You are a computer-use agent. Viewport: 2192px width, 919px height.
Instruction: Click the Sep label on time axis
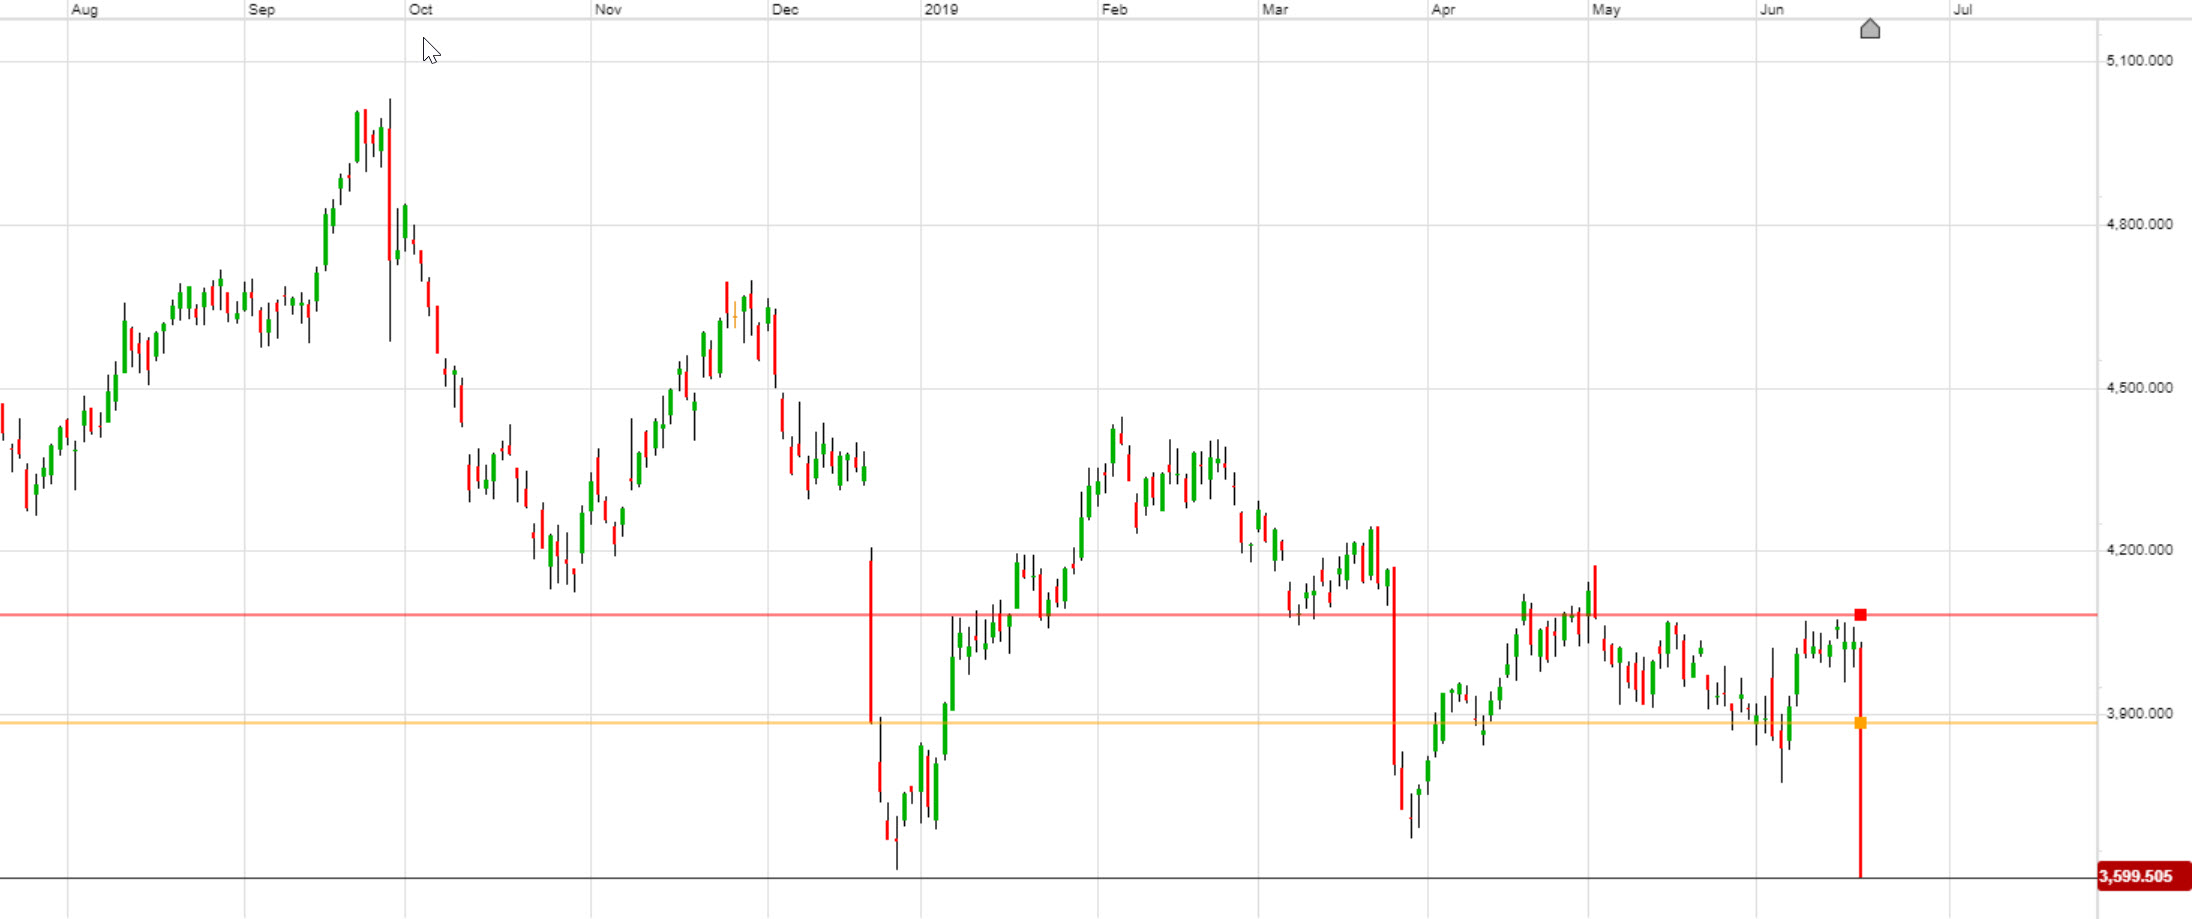pos(261,10)
